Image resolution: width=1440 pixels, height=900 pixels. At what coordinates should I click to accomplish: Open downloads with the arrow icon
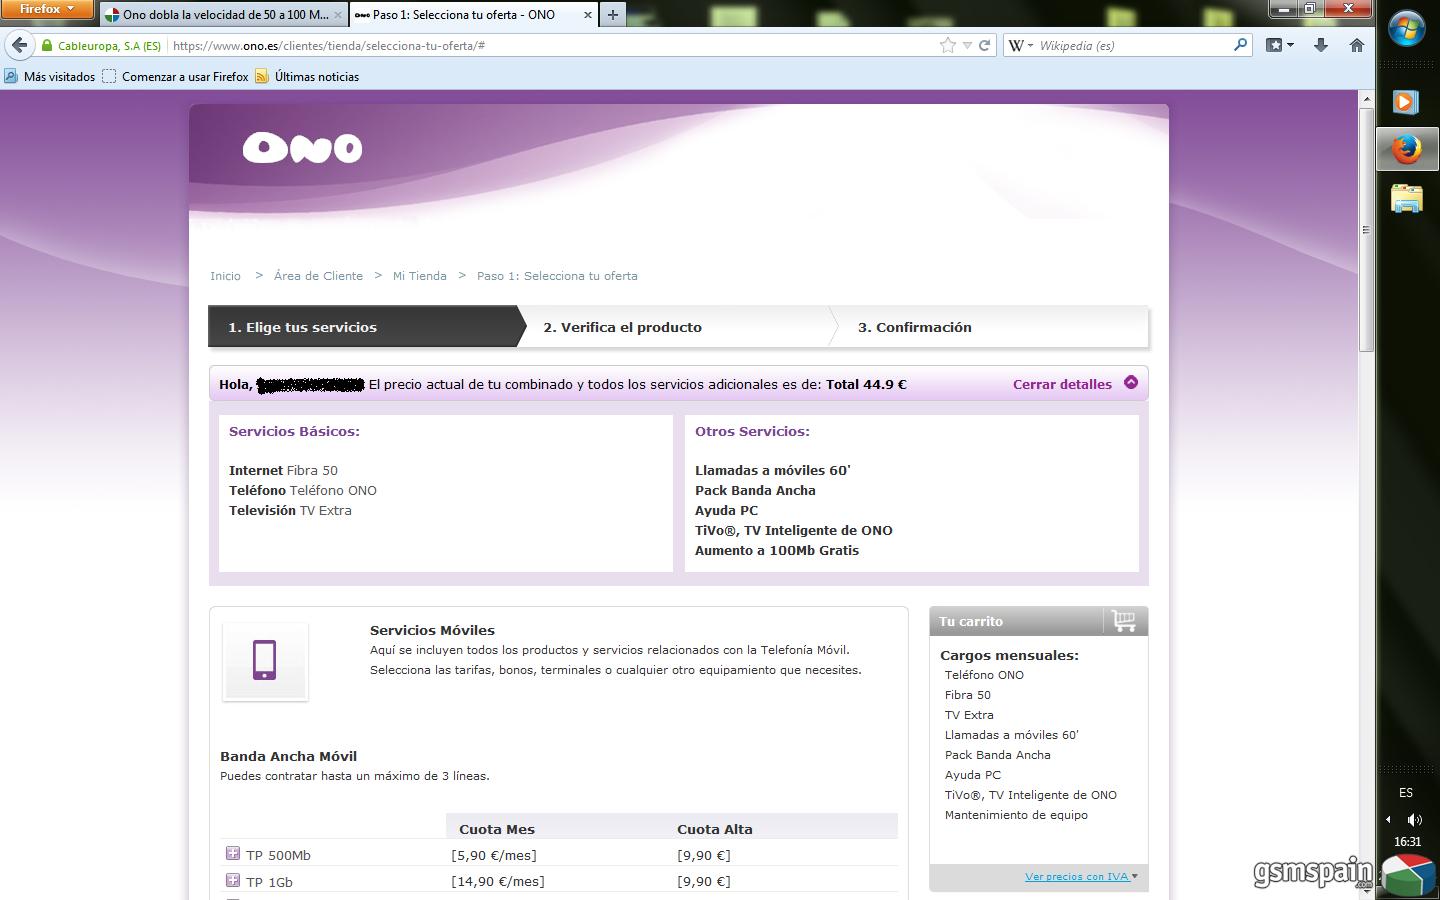point(1320,45)
